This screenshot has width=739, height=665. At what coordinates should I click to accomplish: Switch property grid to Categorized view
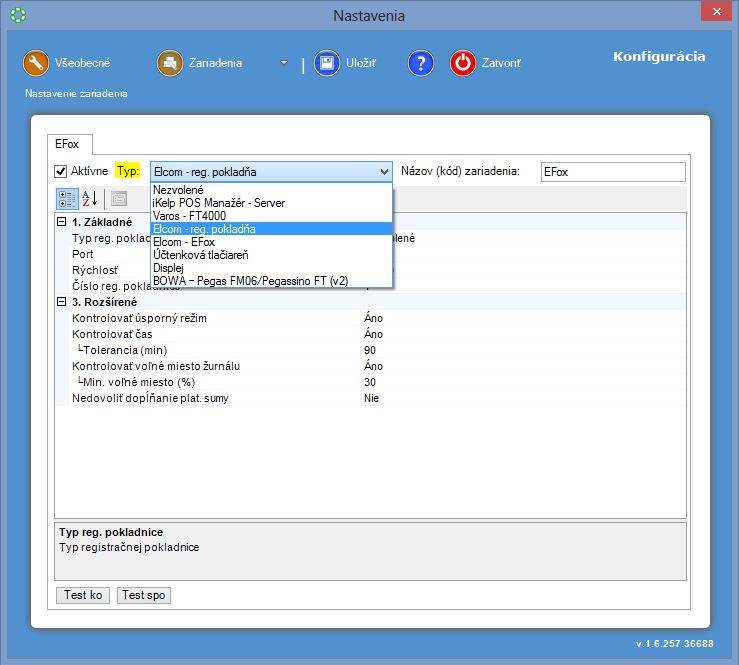(x=67, y=198)
